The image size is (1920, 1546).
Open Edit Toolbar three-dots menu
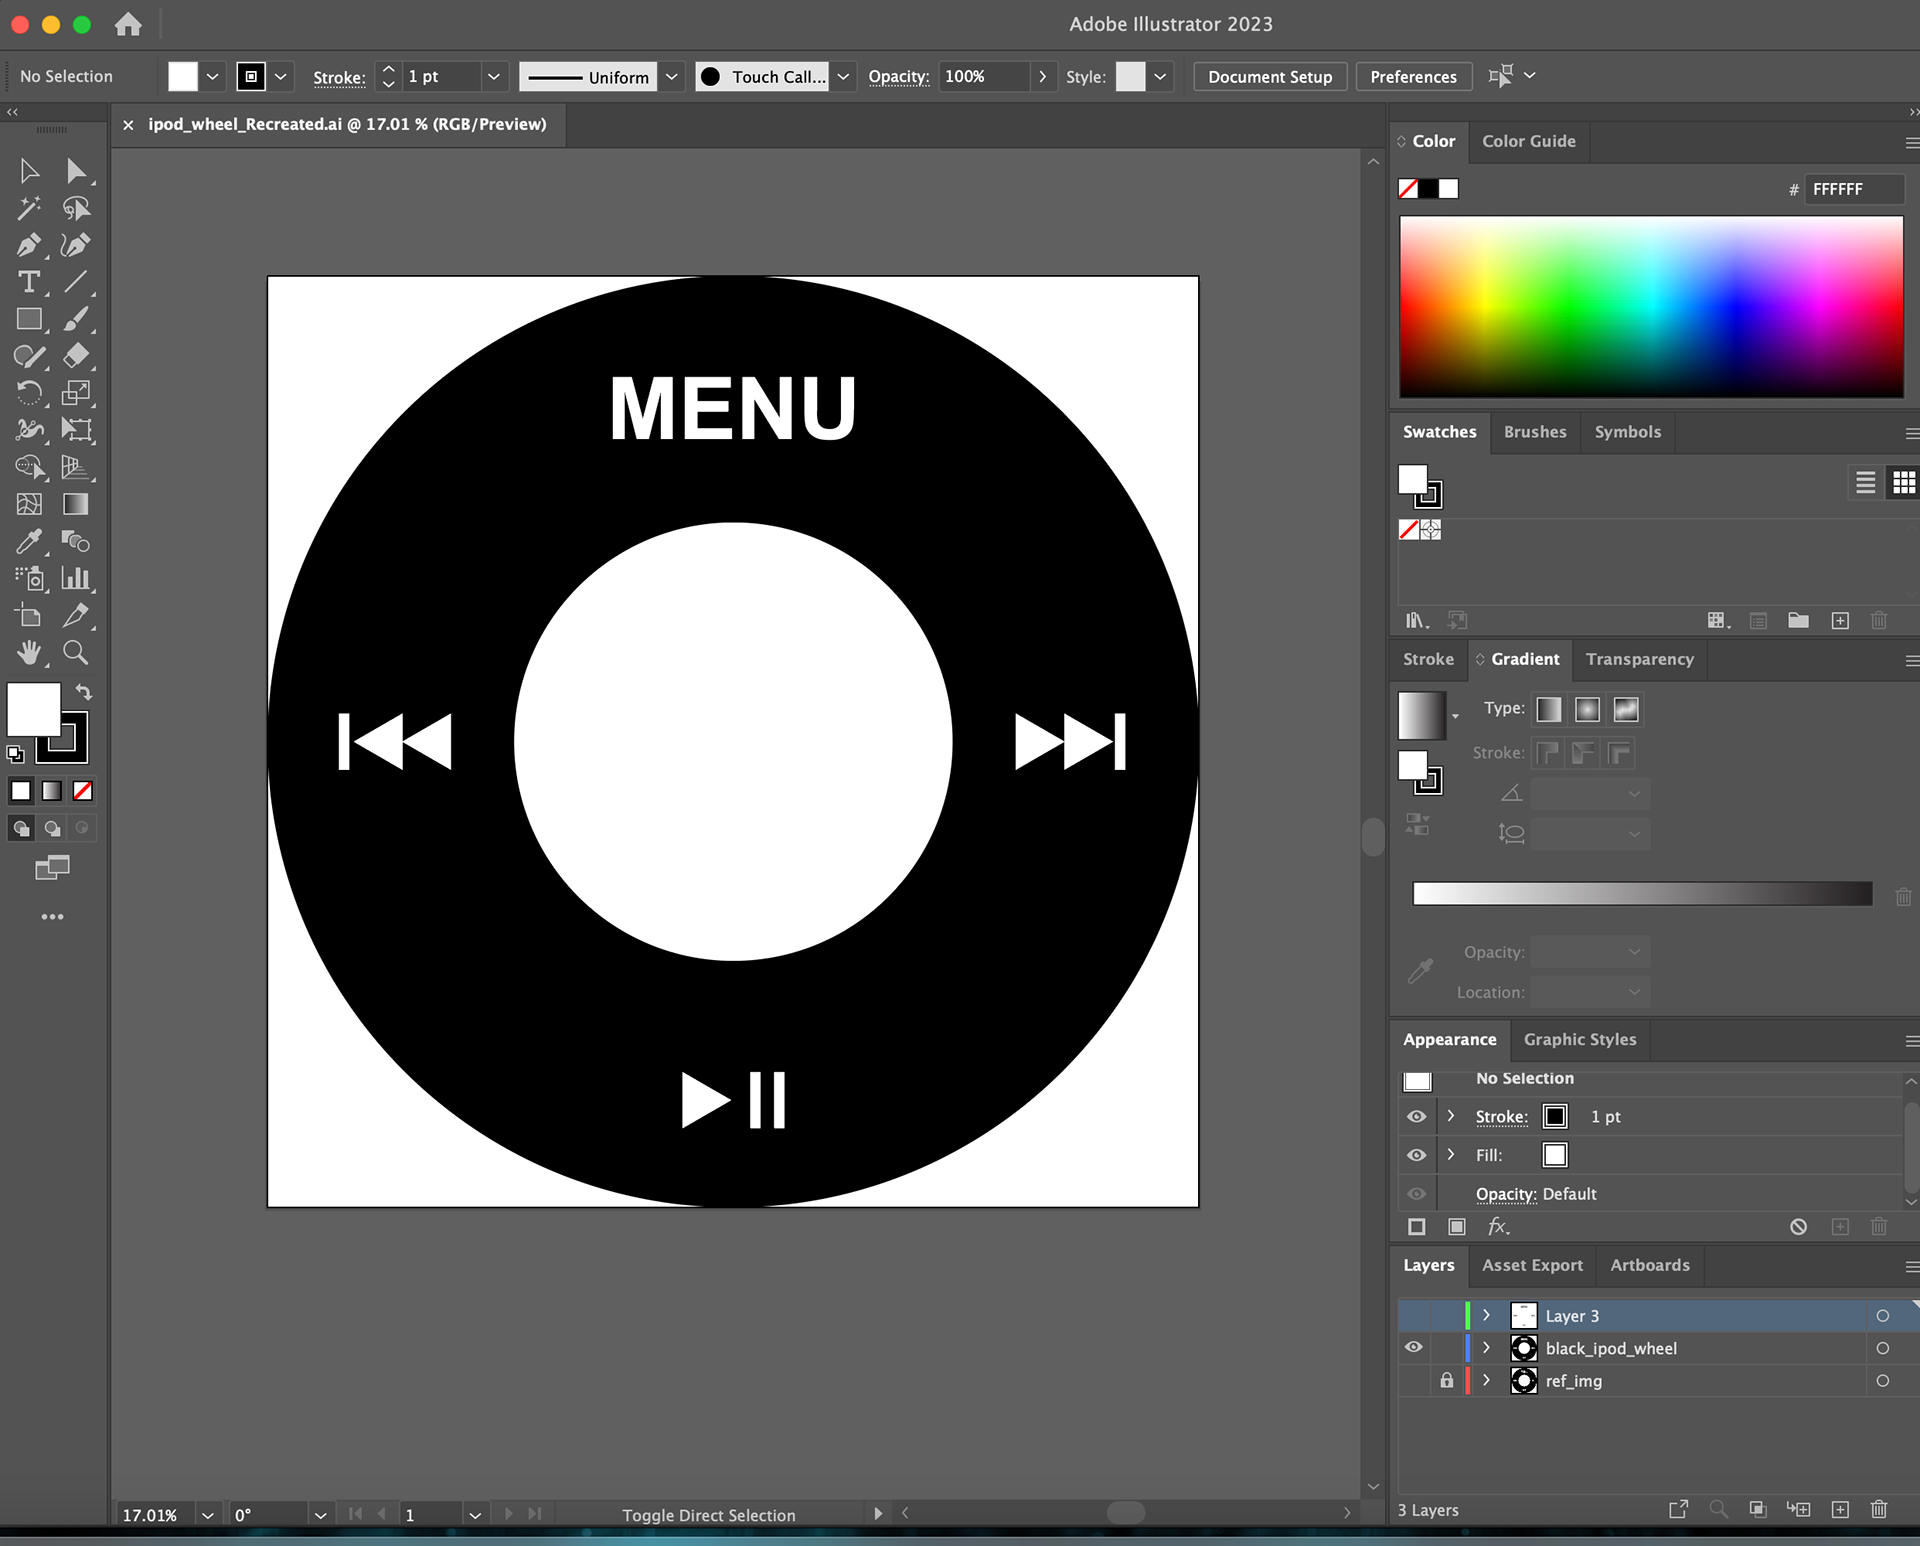coord(52,916)
